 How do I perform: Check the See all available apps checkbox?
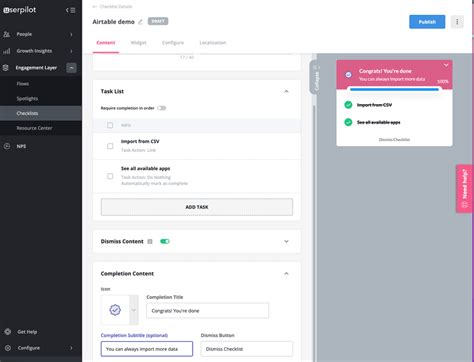click(x=110, y=176)
